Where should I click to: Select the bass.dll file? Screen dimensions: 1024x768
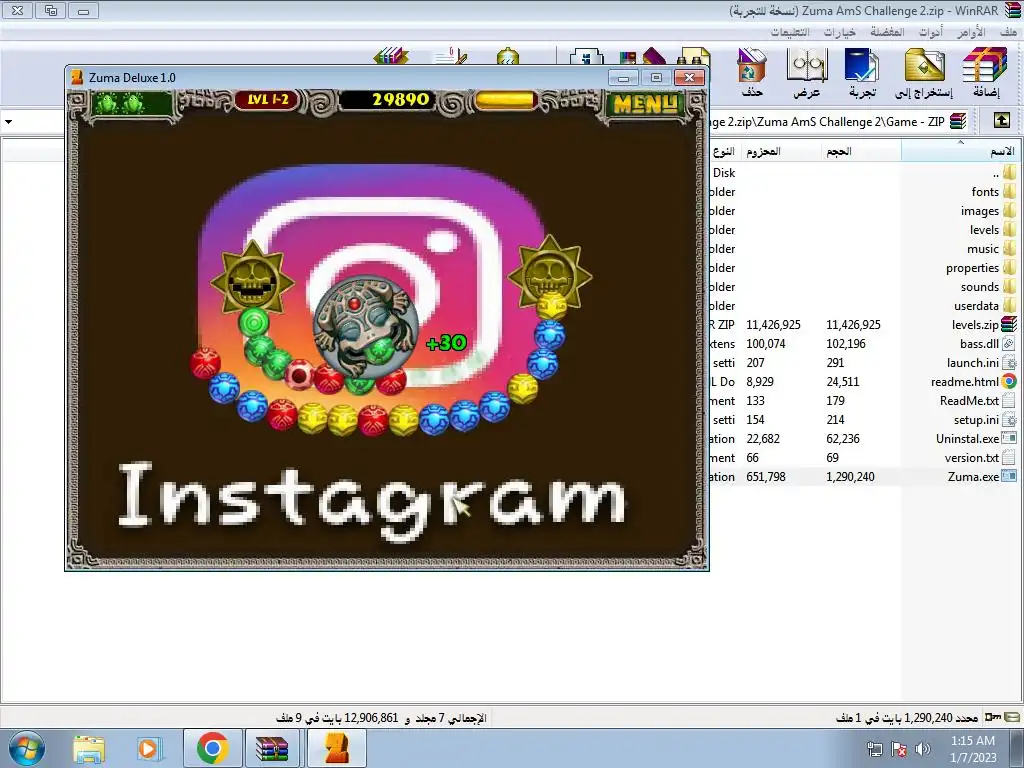pos(863,344)
